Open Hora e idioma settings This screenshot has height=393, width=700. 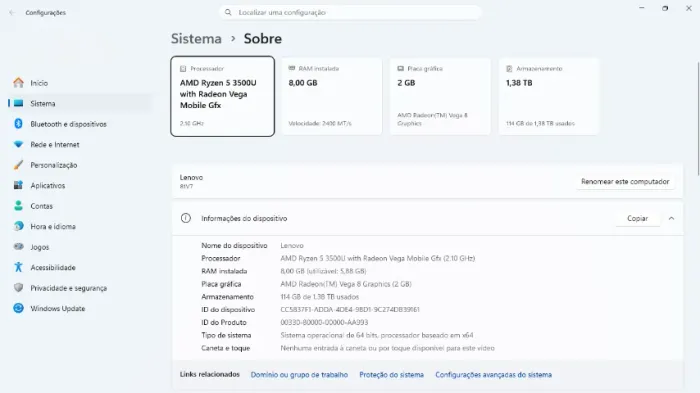pyautogui.click(x=80, y=226)
